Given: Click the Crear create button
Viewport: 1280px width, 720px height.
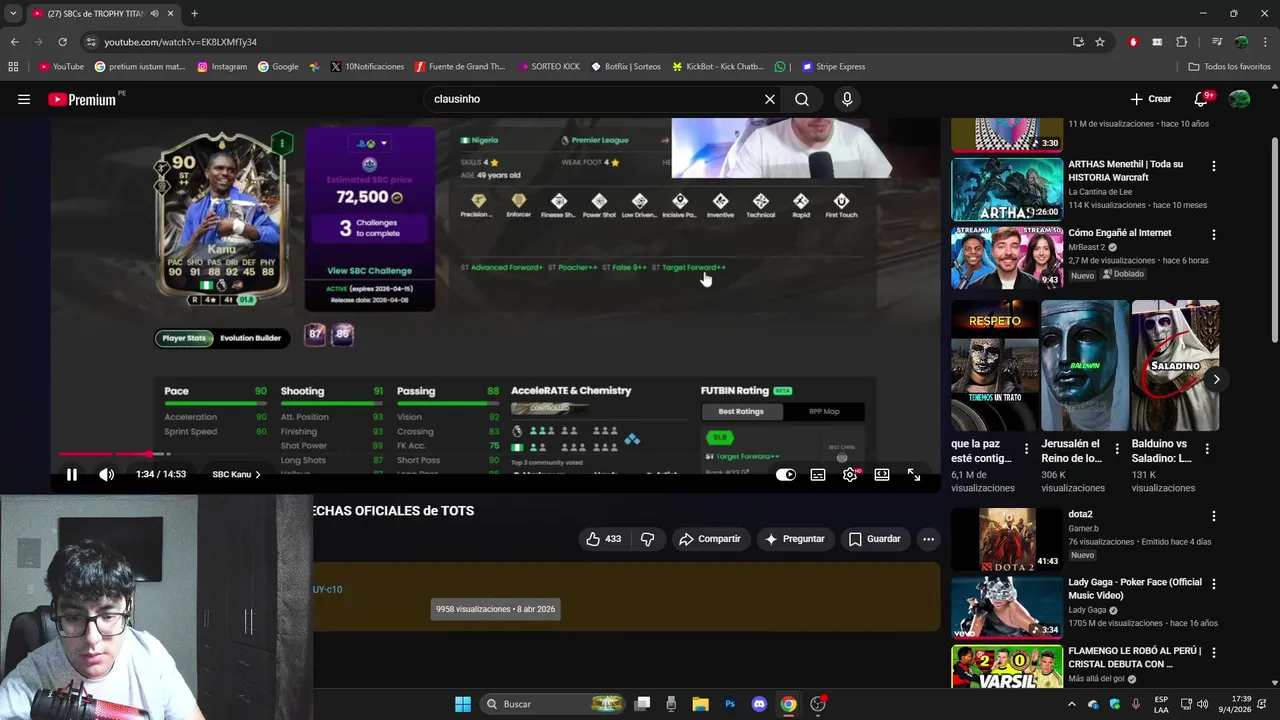Looking at the screenshot, I should pos(1150,99).
